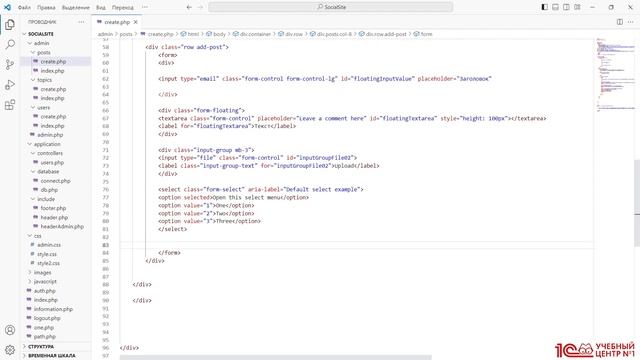Screen dimensions: 640x360
Task: Click form breadcrumb item
Action: pos(426,34)
